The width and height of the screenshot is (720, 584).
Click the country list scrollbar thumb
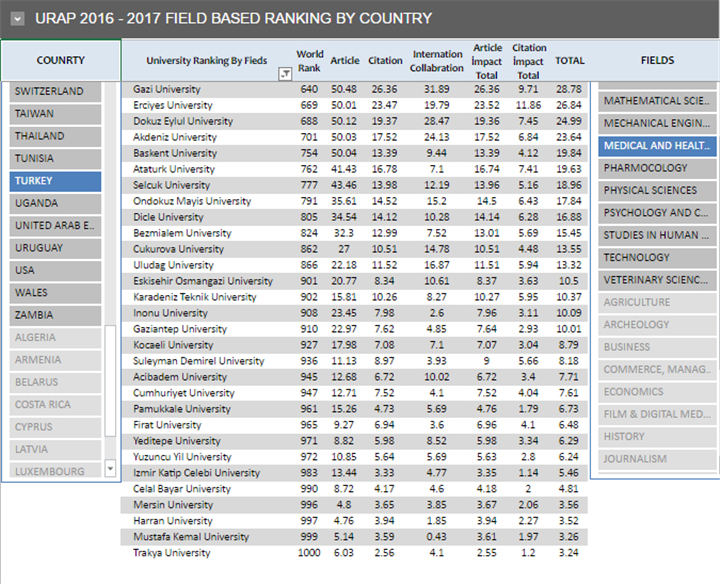tap(110, 381)
